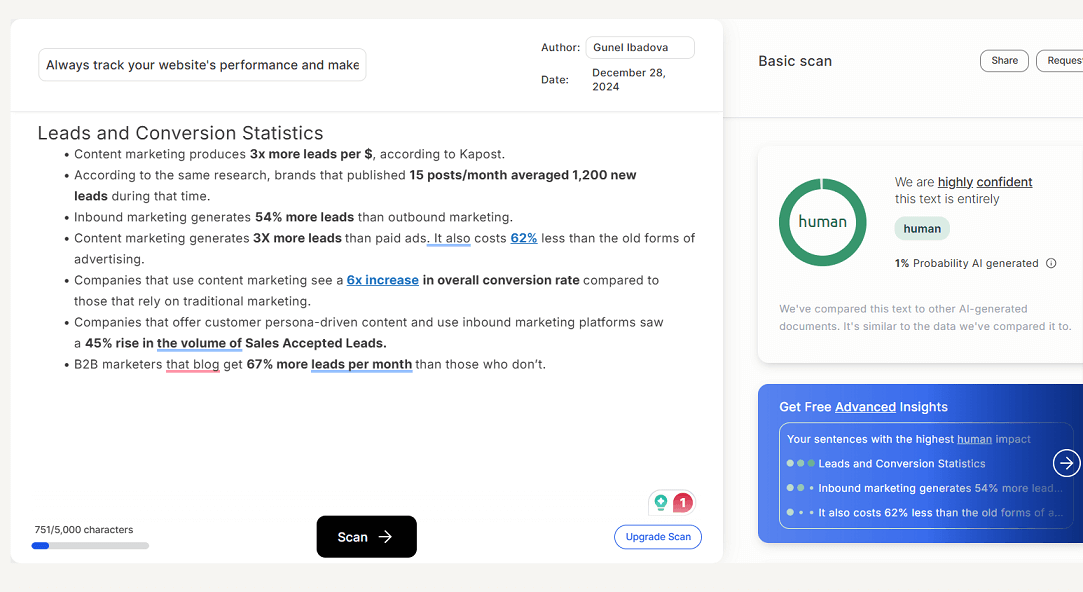Image resolution: width=1083 pixels, height=592 pixels.
Task: Open the red grammar issue counter badge
Action: (x=682, y=503)
